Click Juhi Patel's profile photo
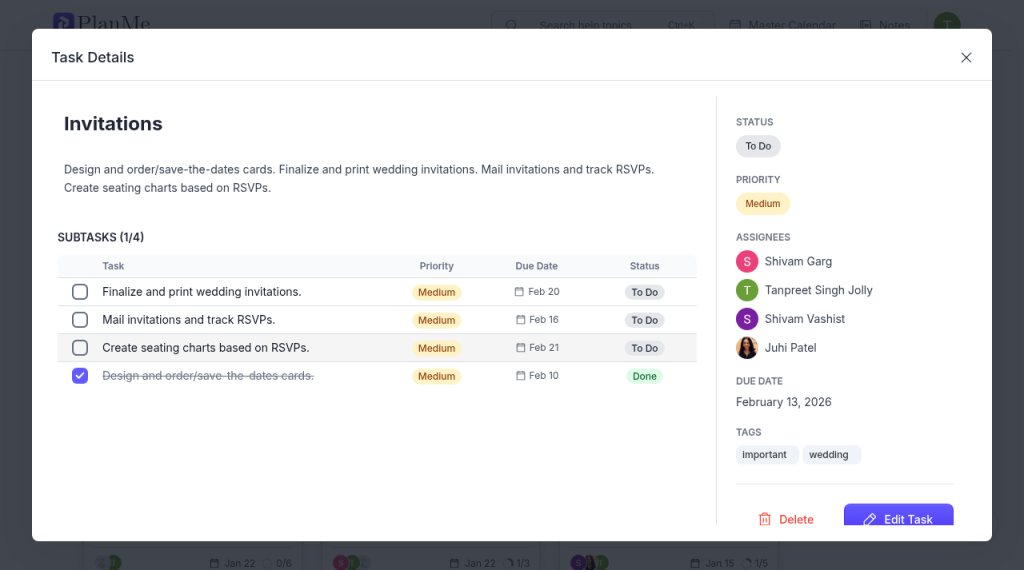 747,348
